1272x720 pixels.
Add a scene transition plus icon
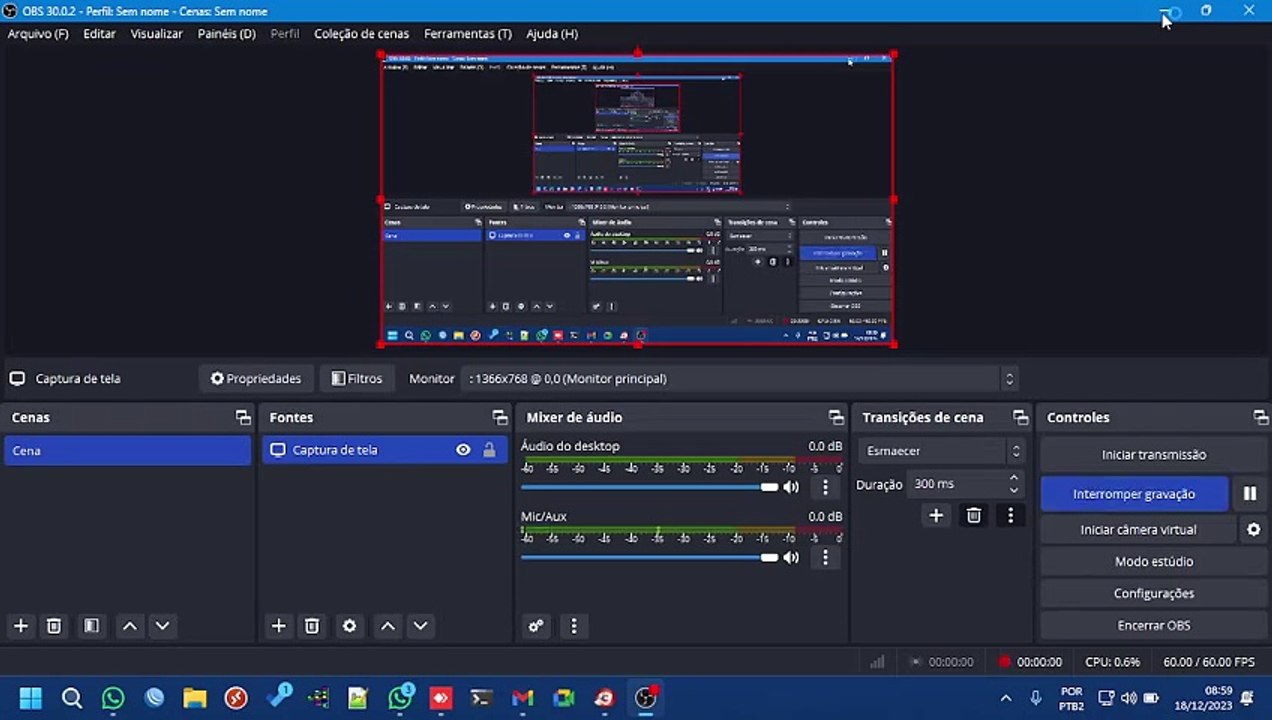pos(936,516)
